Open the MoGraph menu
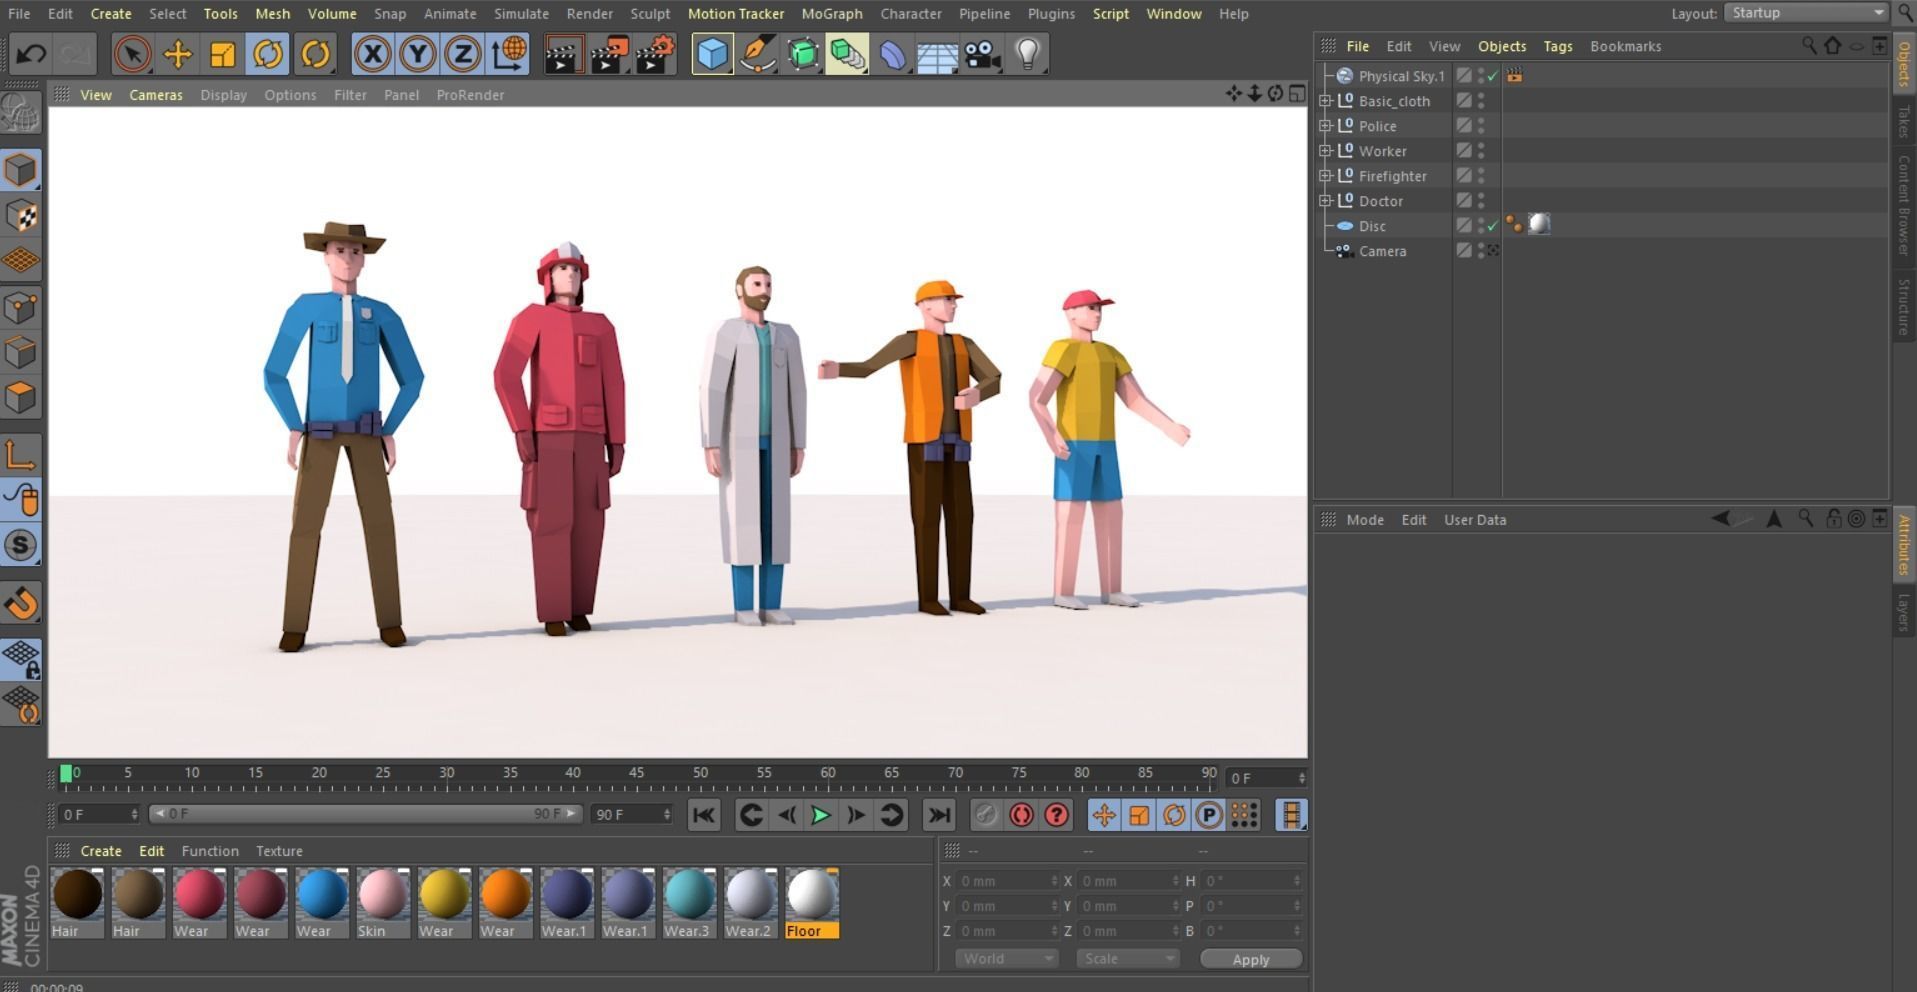The height and width of the screenshot is (992, 1917). pyautogui.click(x=832, y=14)
